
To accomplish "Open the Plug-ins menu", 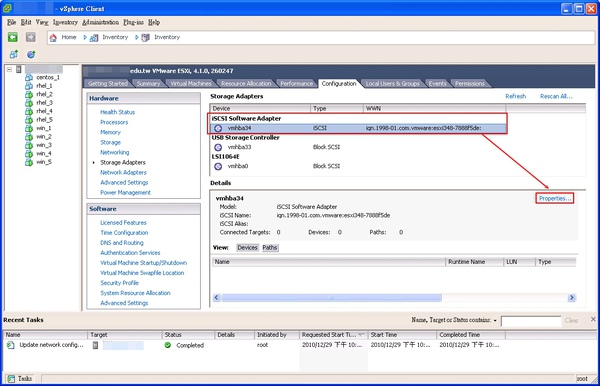I will pyautogui.click(x=134, y=22).
